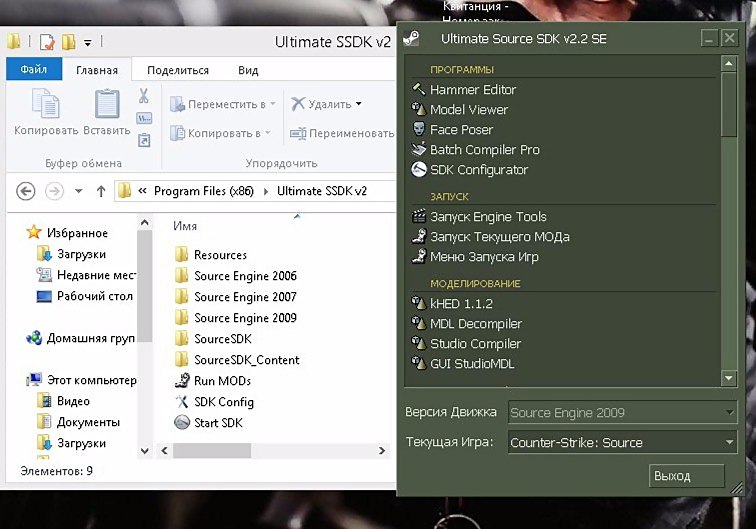Click breadcrumb double chevron before Program Files
The width and height of the screenshot is (756, 529).
(142, 191)
